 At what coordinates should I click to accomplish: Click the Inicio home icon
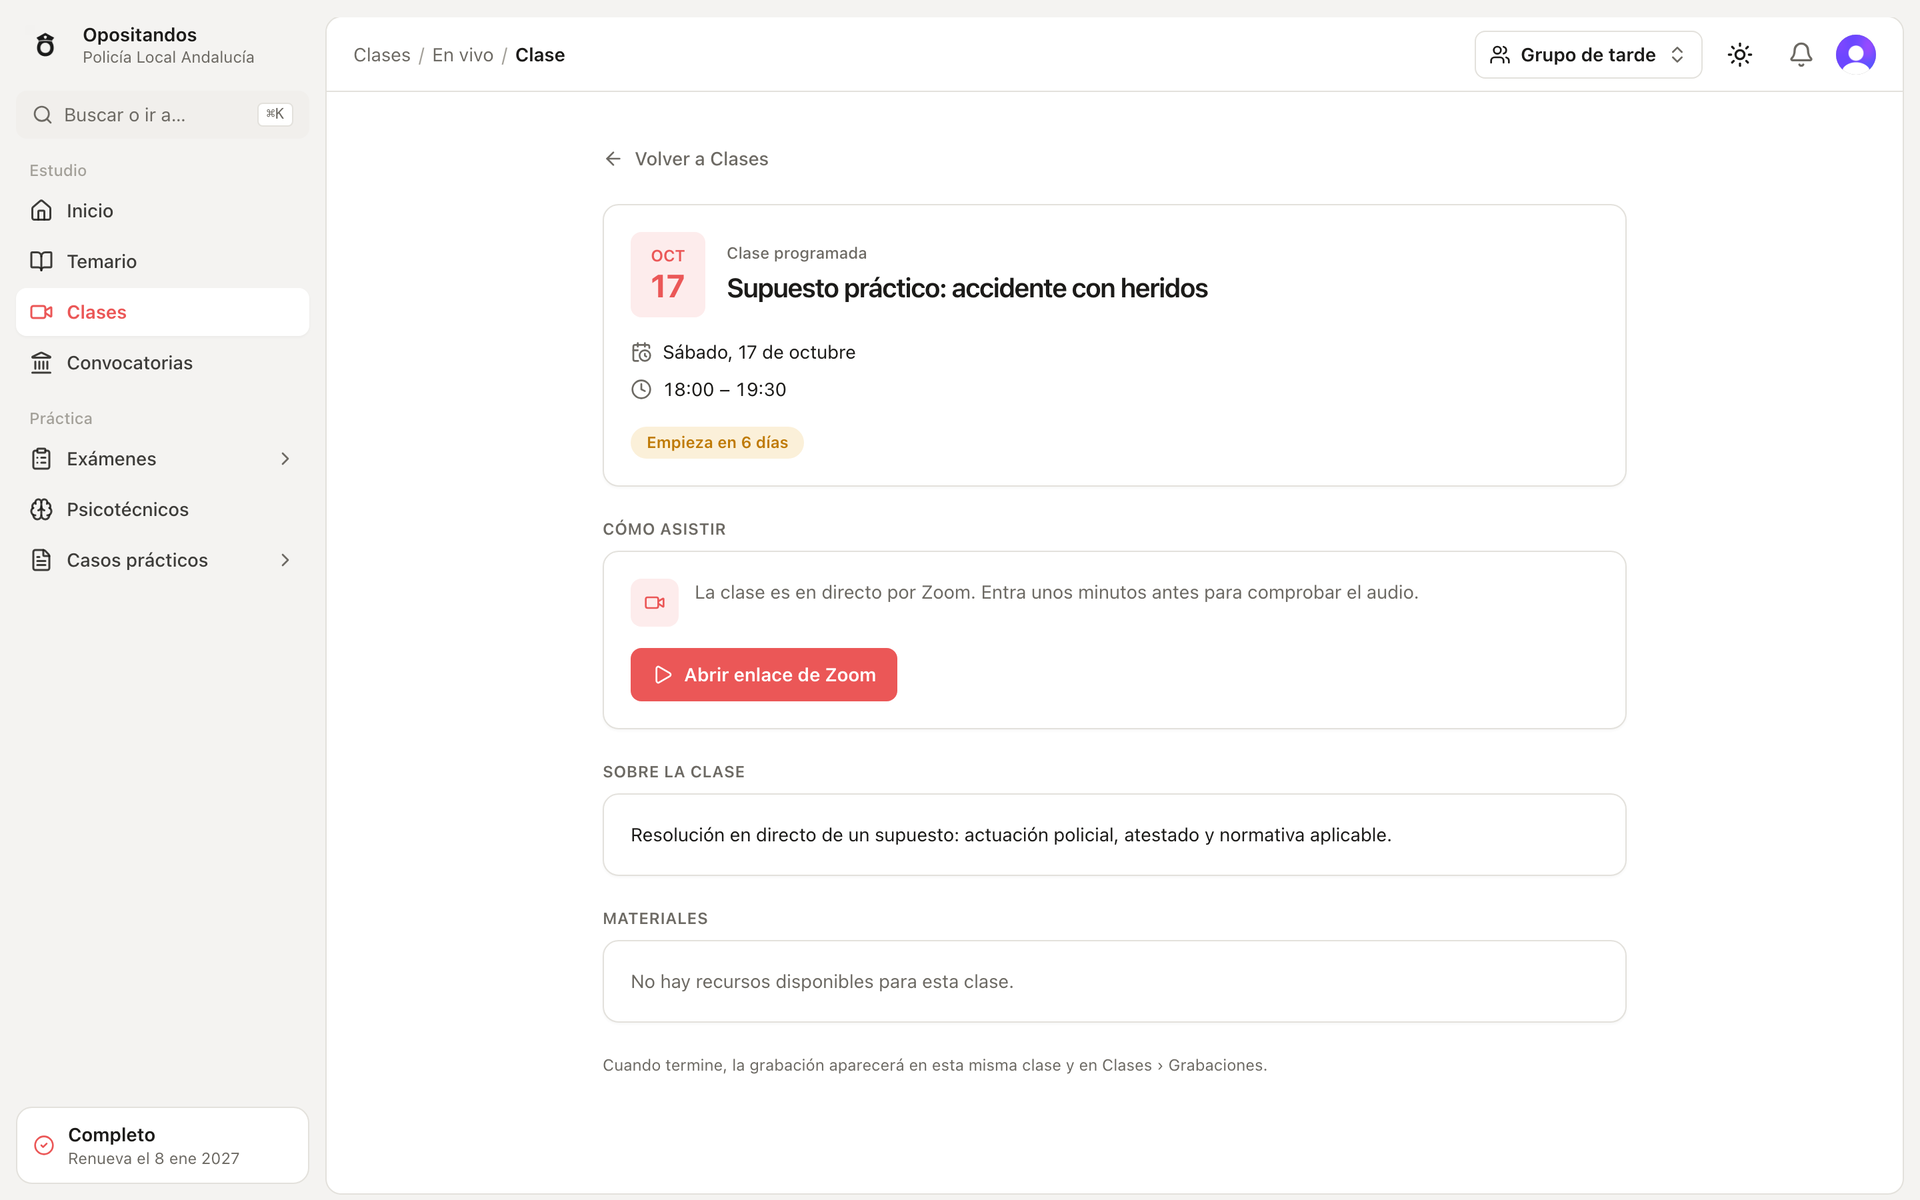[41, 210]
